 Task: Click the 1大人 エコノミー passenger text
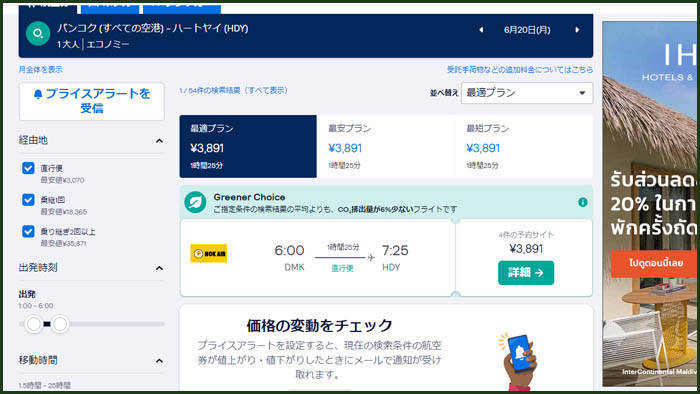(x=93, y=44)
